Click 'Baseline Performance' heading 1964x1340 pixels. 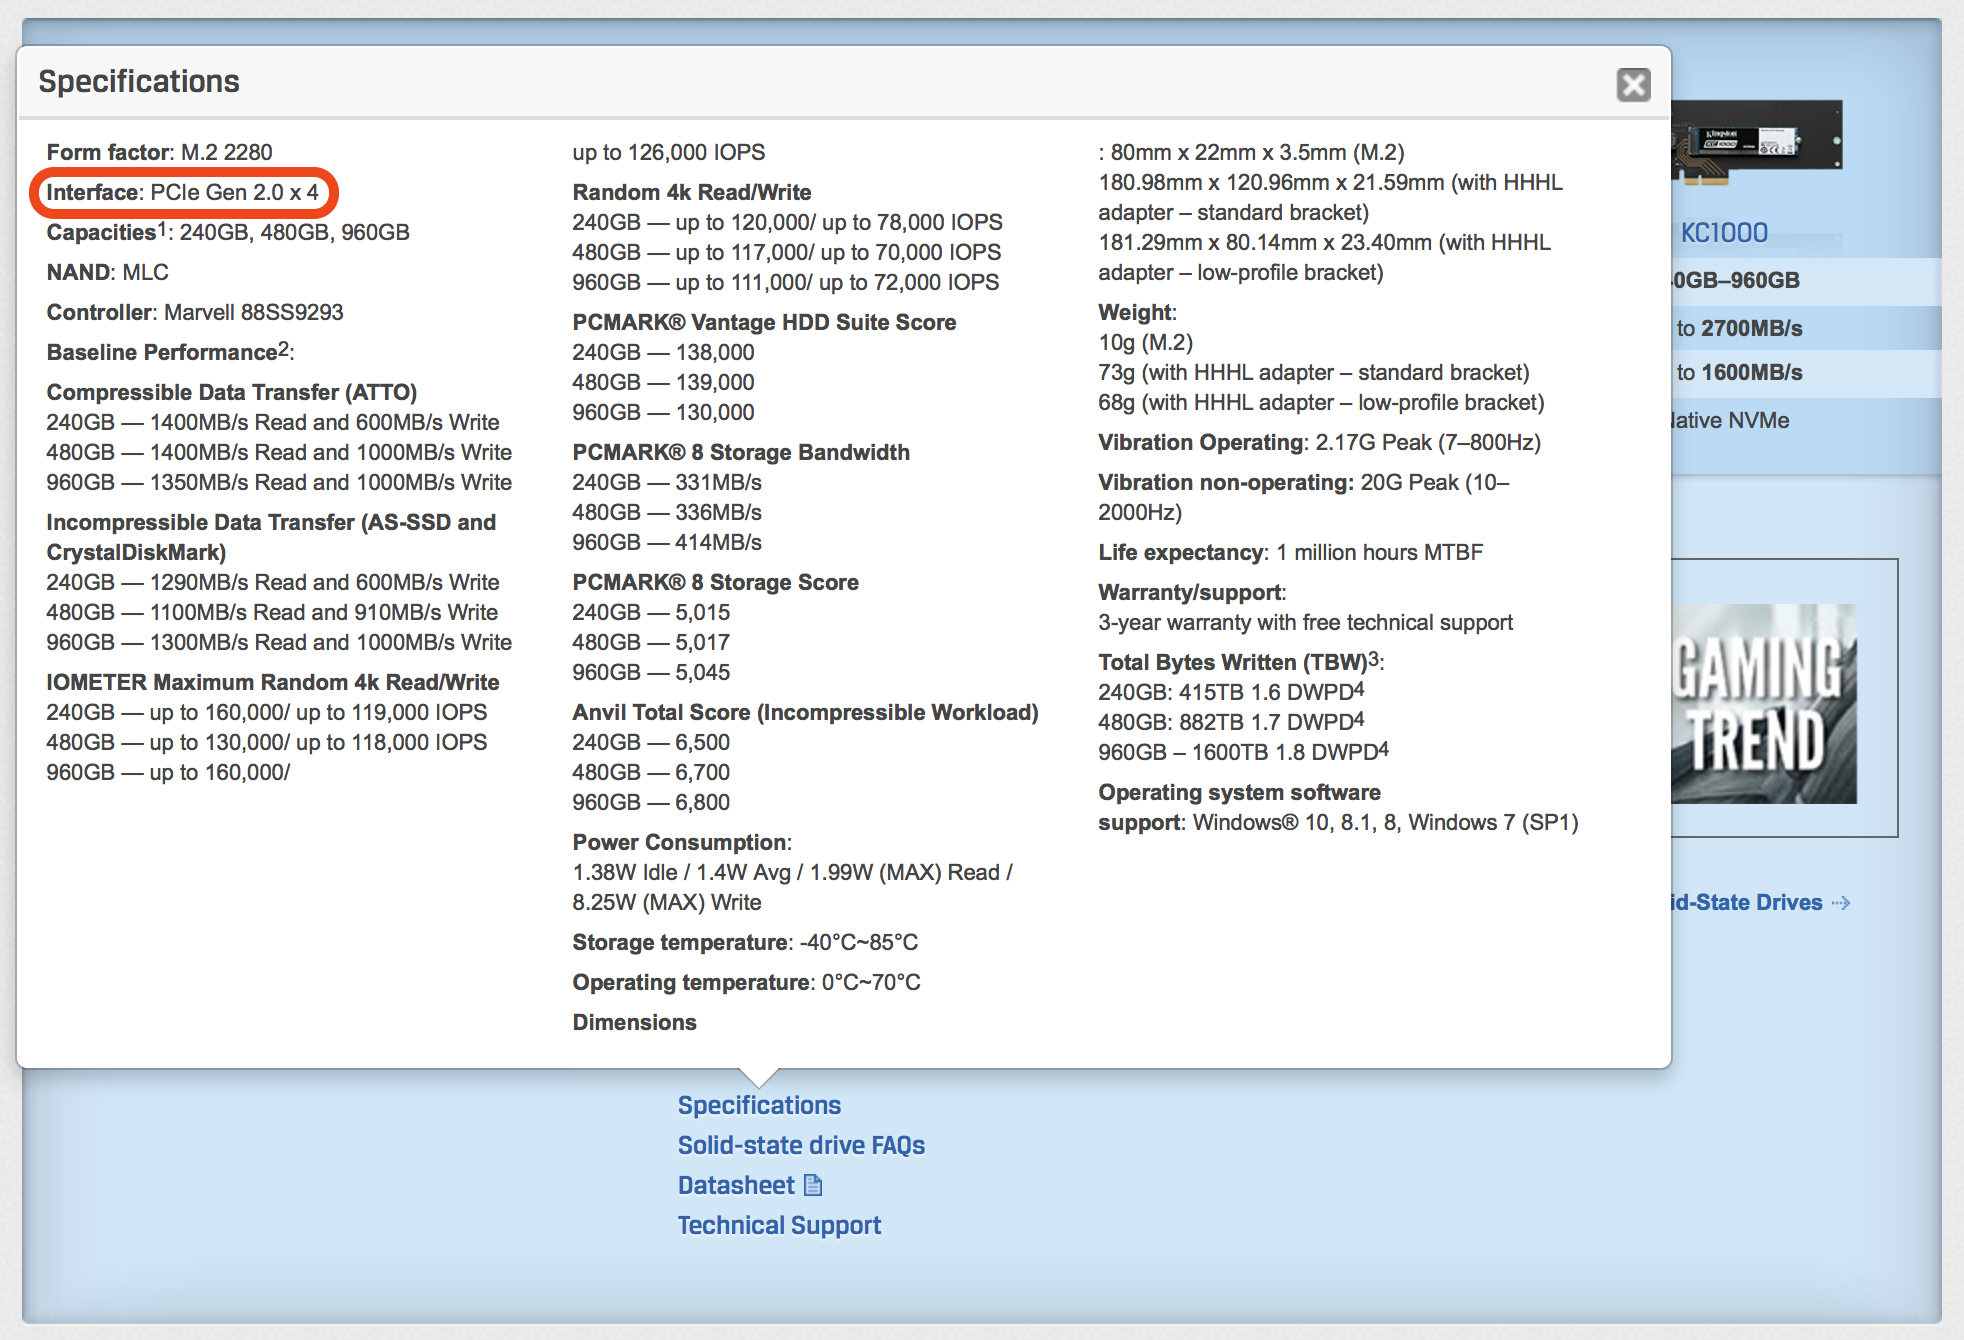(170, 352)
